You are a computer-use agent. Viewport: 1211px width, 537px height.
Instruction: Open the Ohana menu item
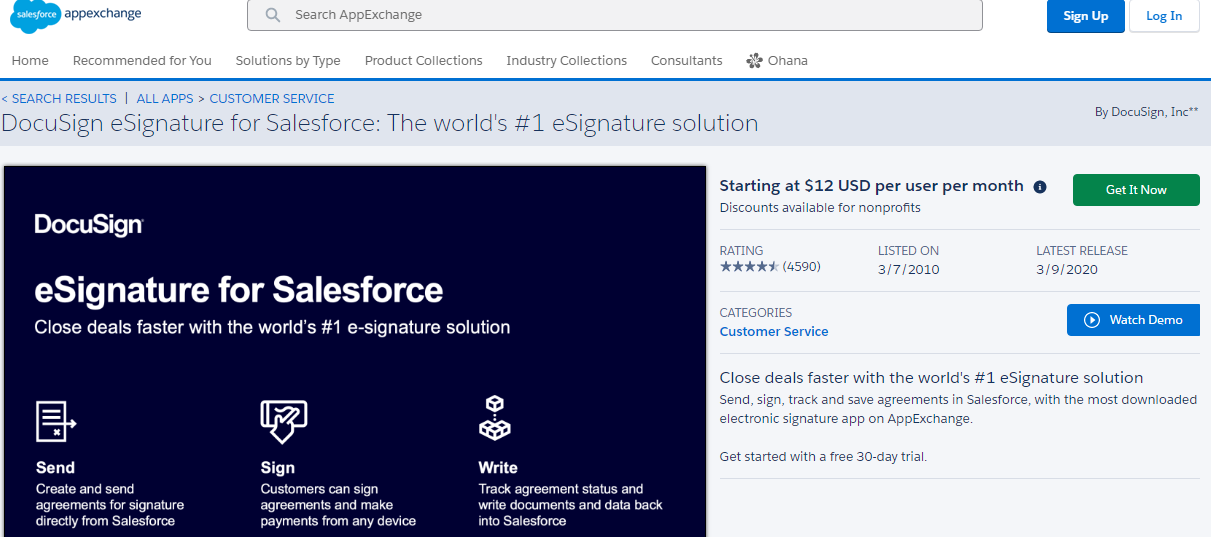pos(777,61)
